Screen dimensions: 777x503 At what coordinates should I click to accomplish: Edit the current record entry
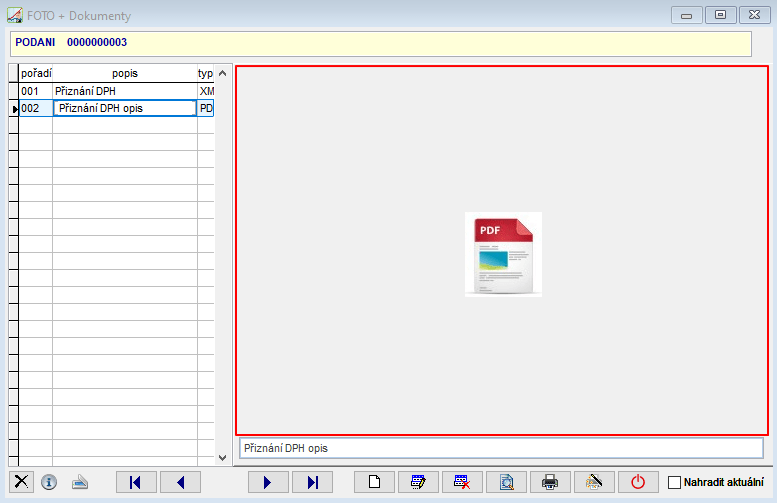click(x=418, y=482)
